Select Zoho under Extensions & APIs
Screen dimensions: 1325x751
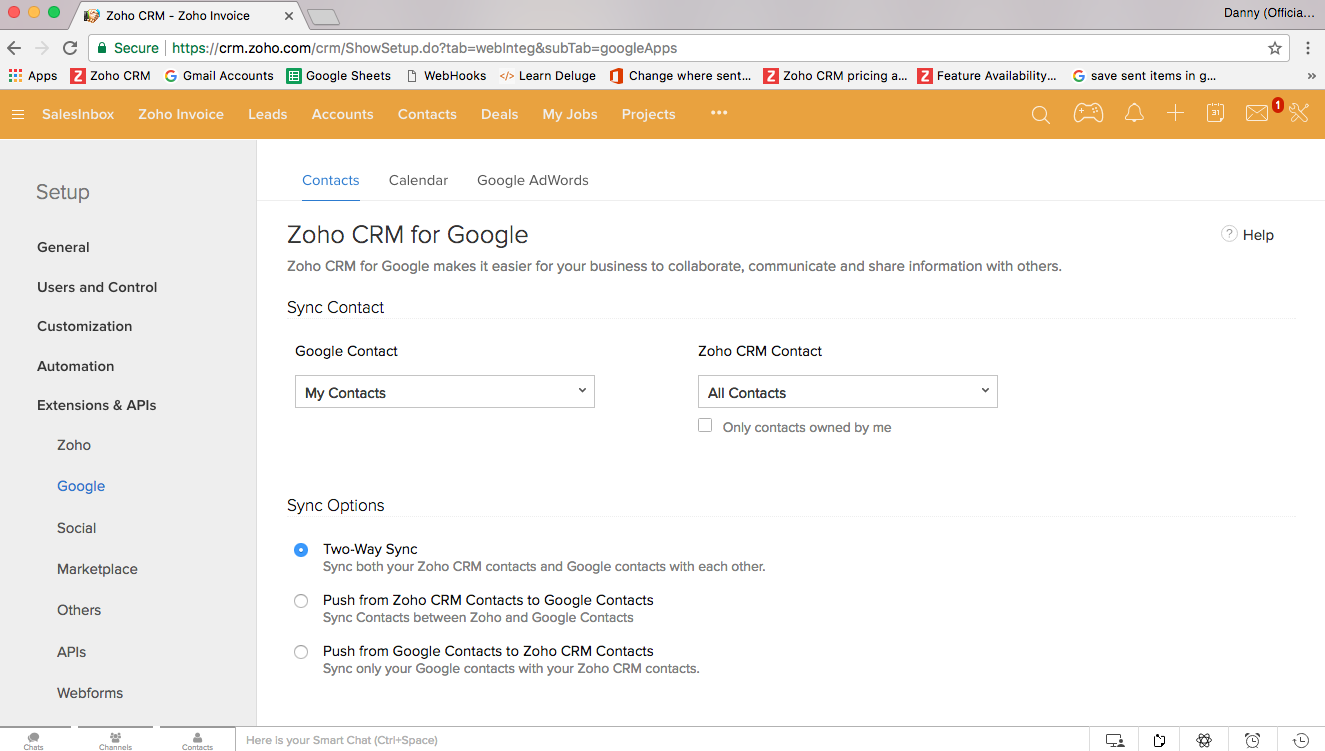point(74,446)
